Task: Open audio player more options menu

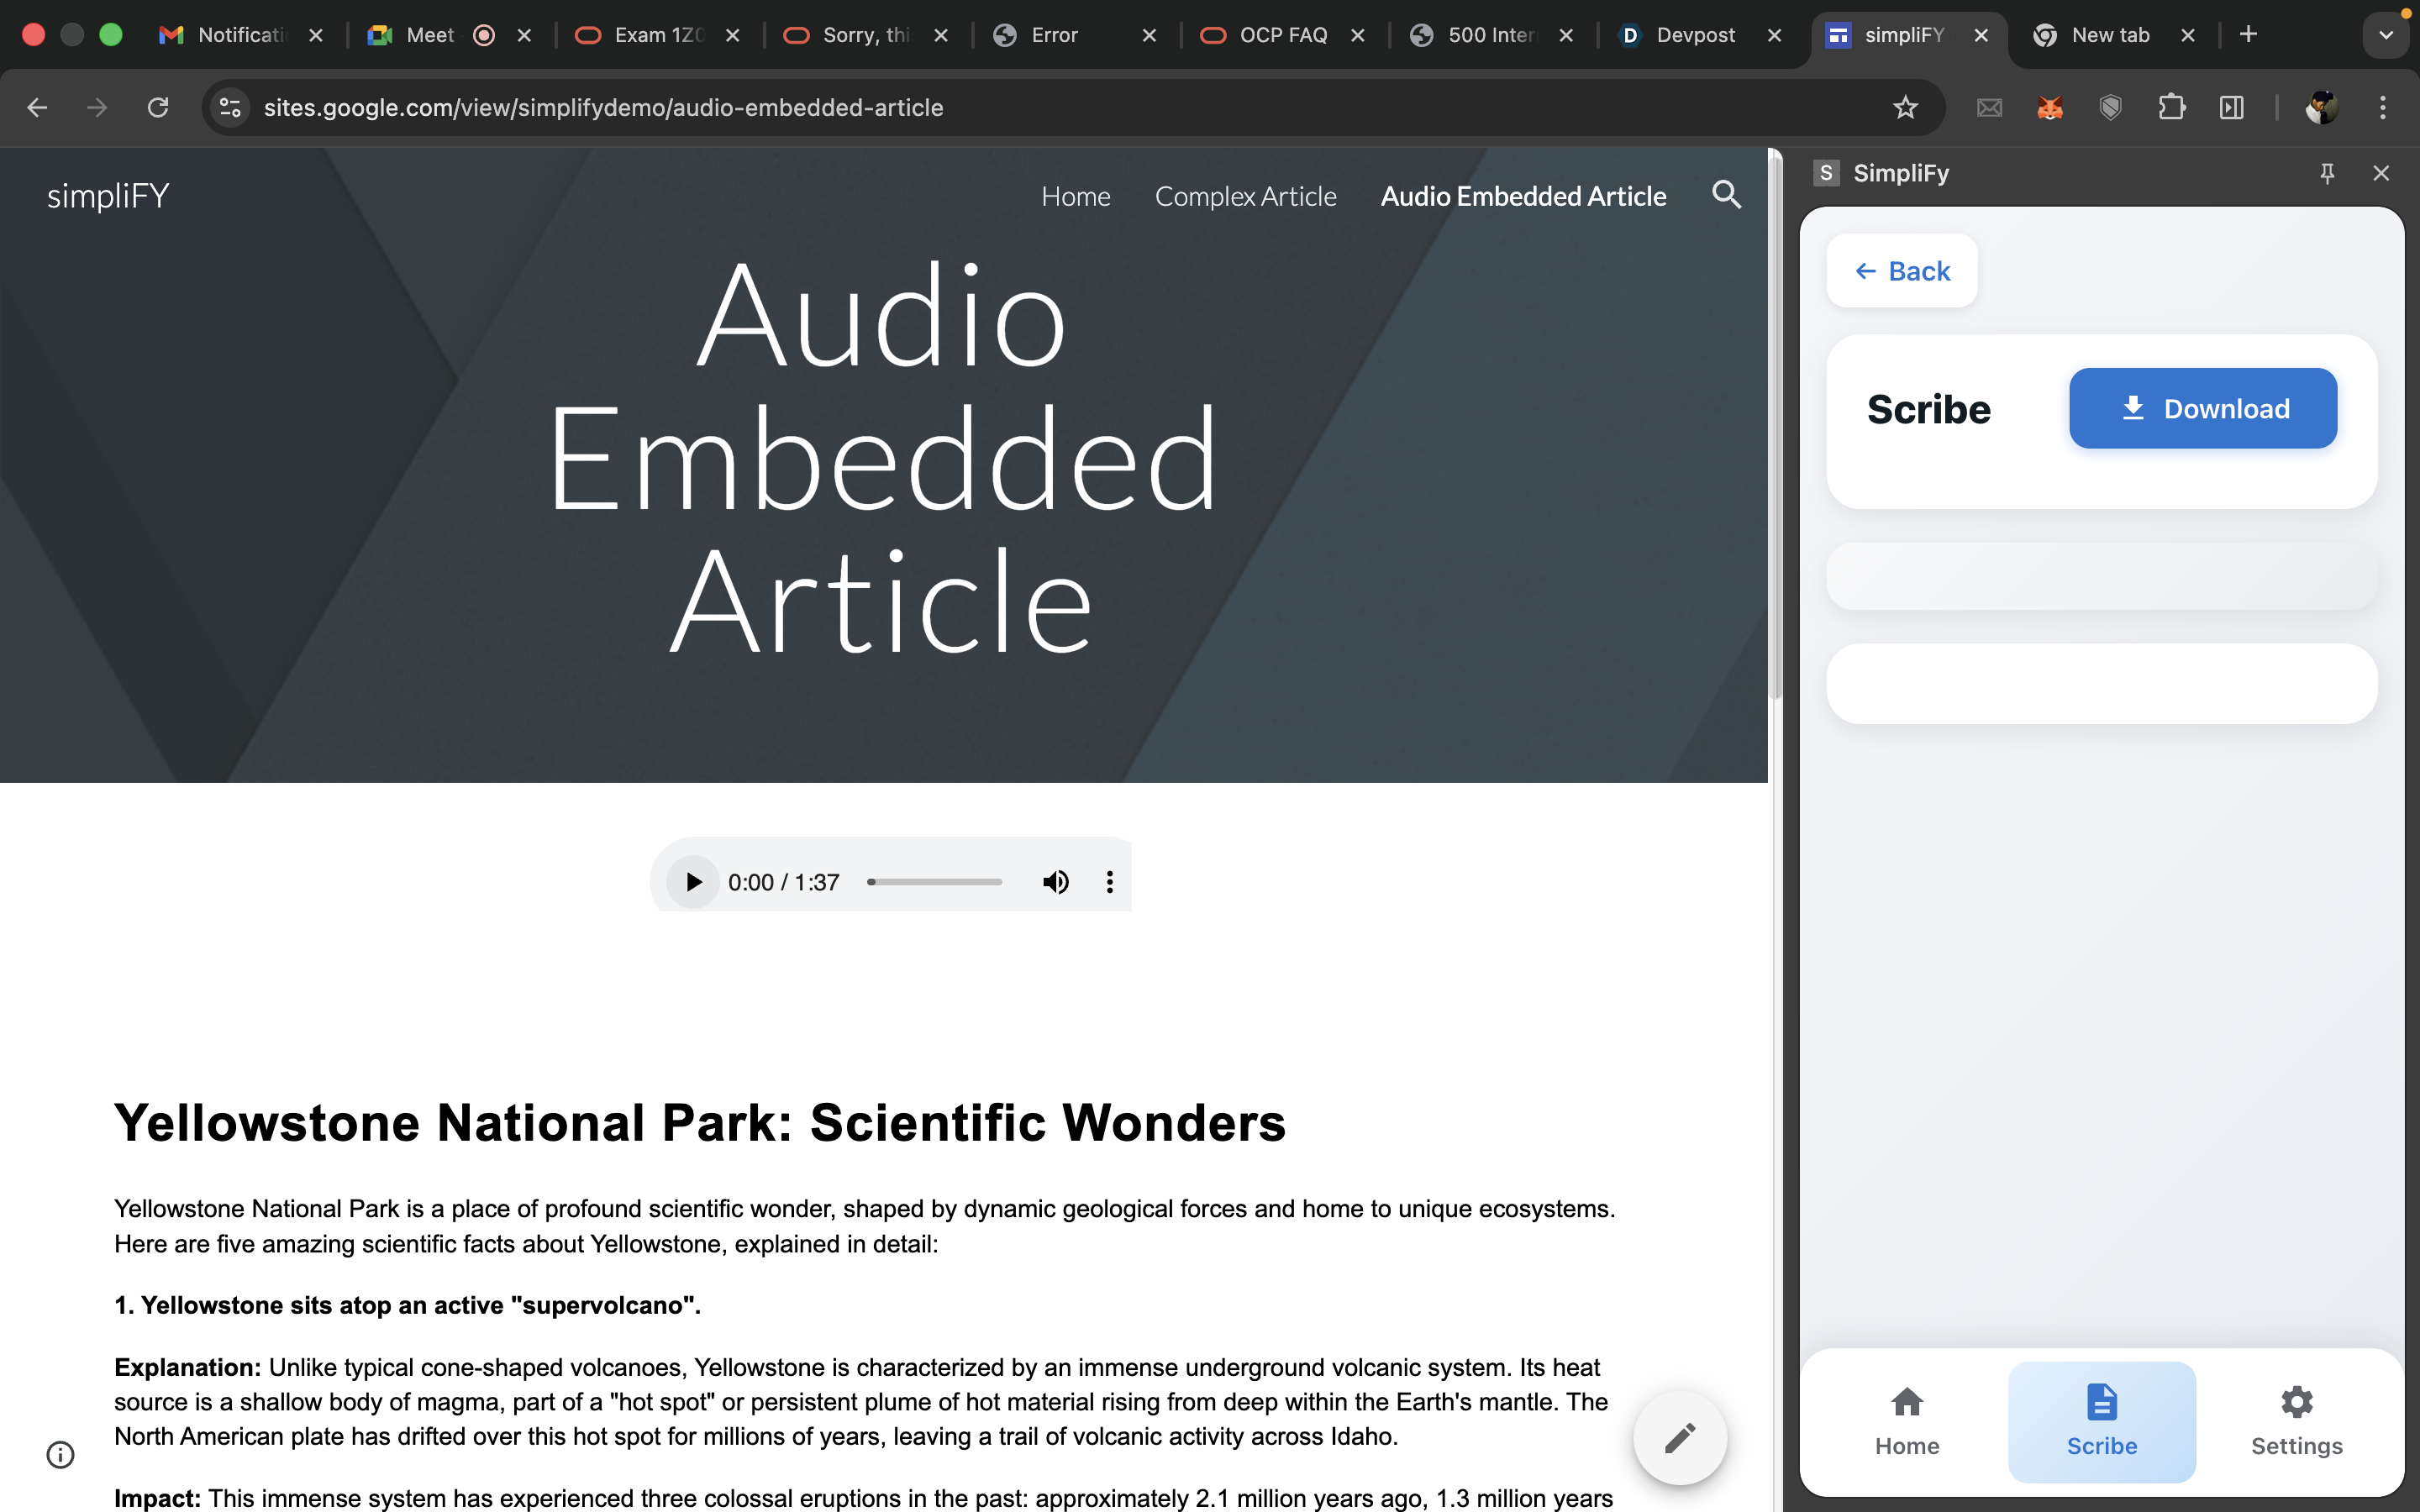Action: [x=1109, y=882]
